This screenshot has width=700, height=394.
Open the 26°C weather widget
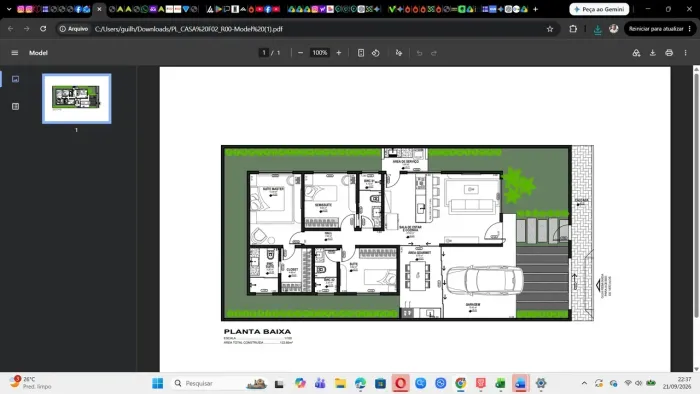[x=30, y=383]
